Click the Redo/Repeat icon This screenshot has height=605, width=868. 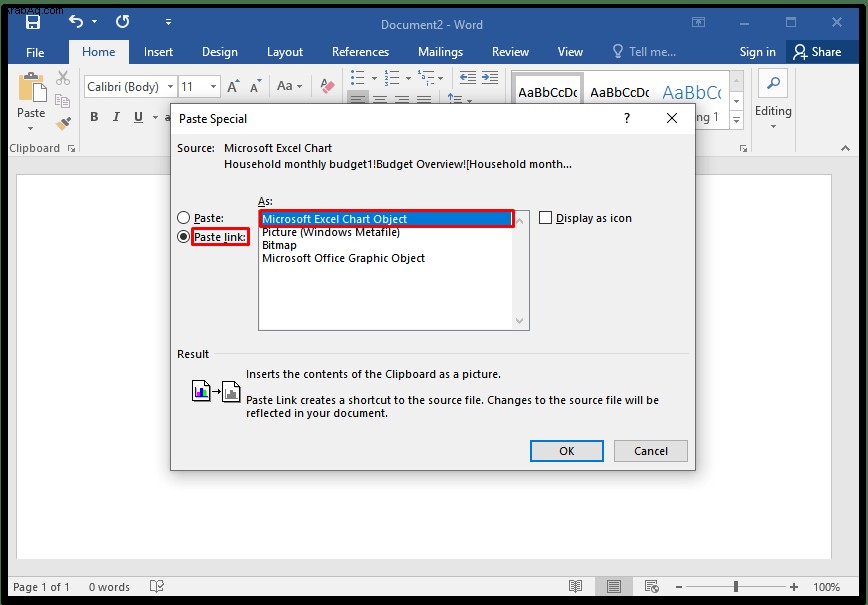click(x=122, y=22)
